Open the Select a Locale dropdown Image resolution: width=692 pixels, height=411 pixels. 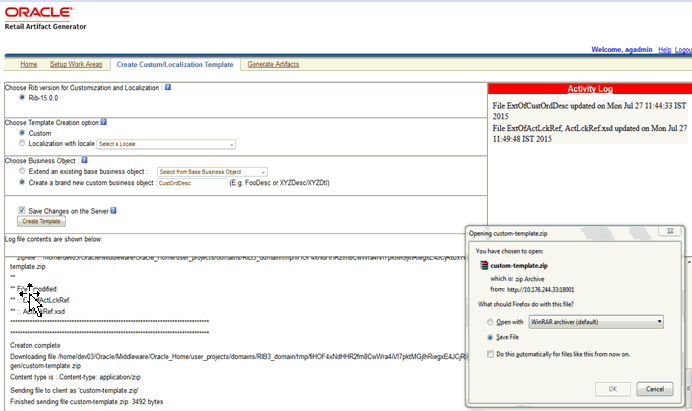(x=166, y=144)
